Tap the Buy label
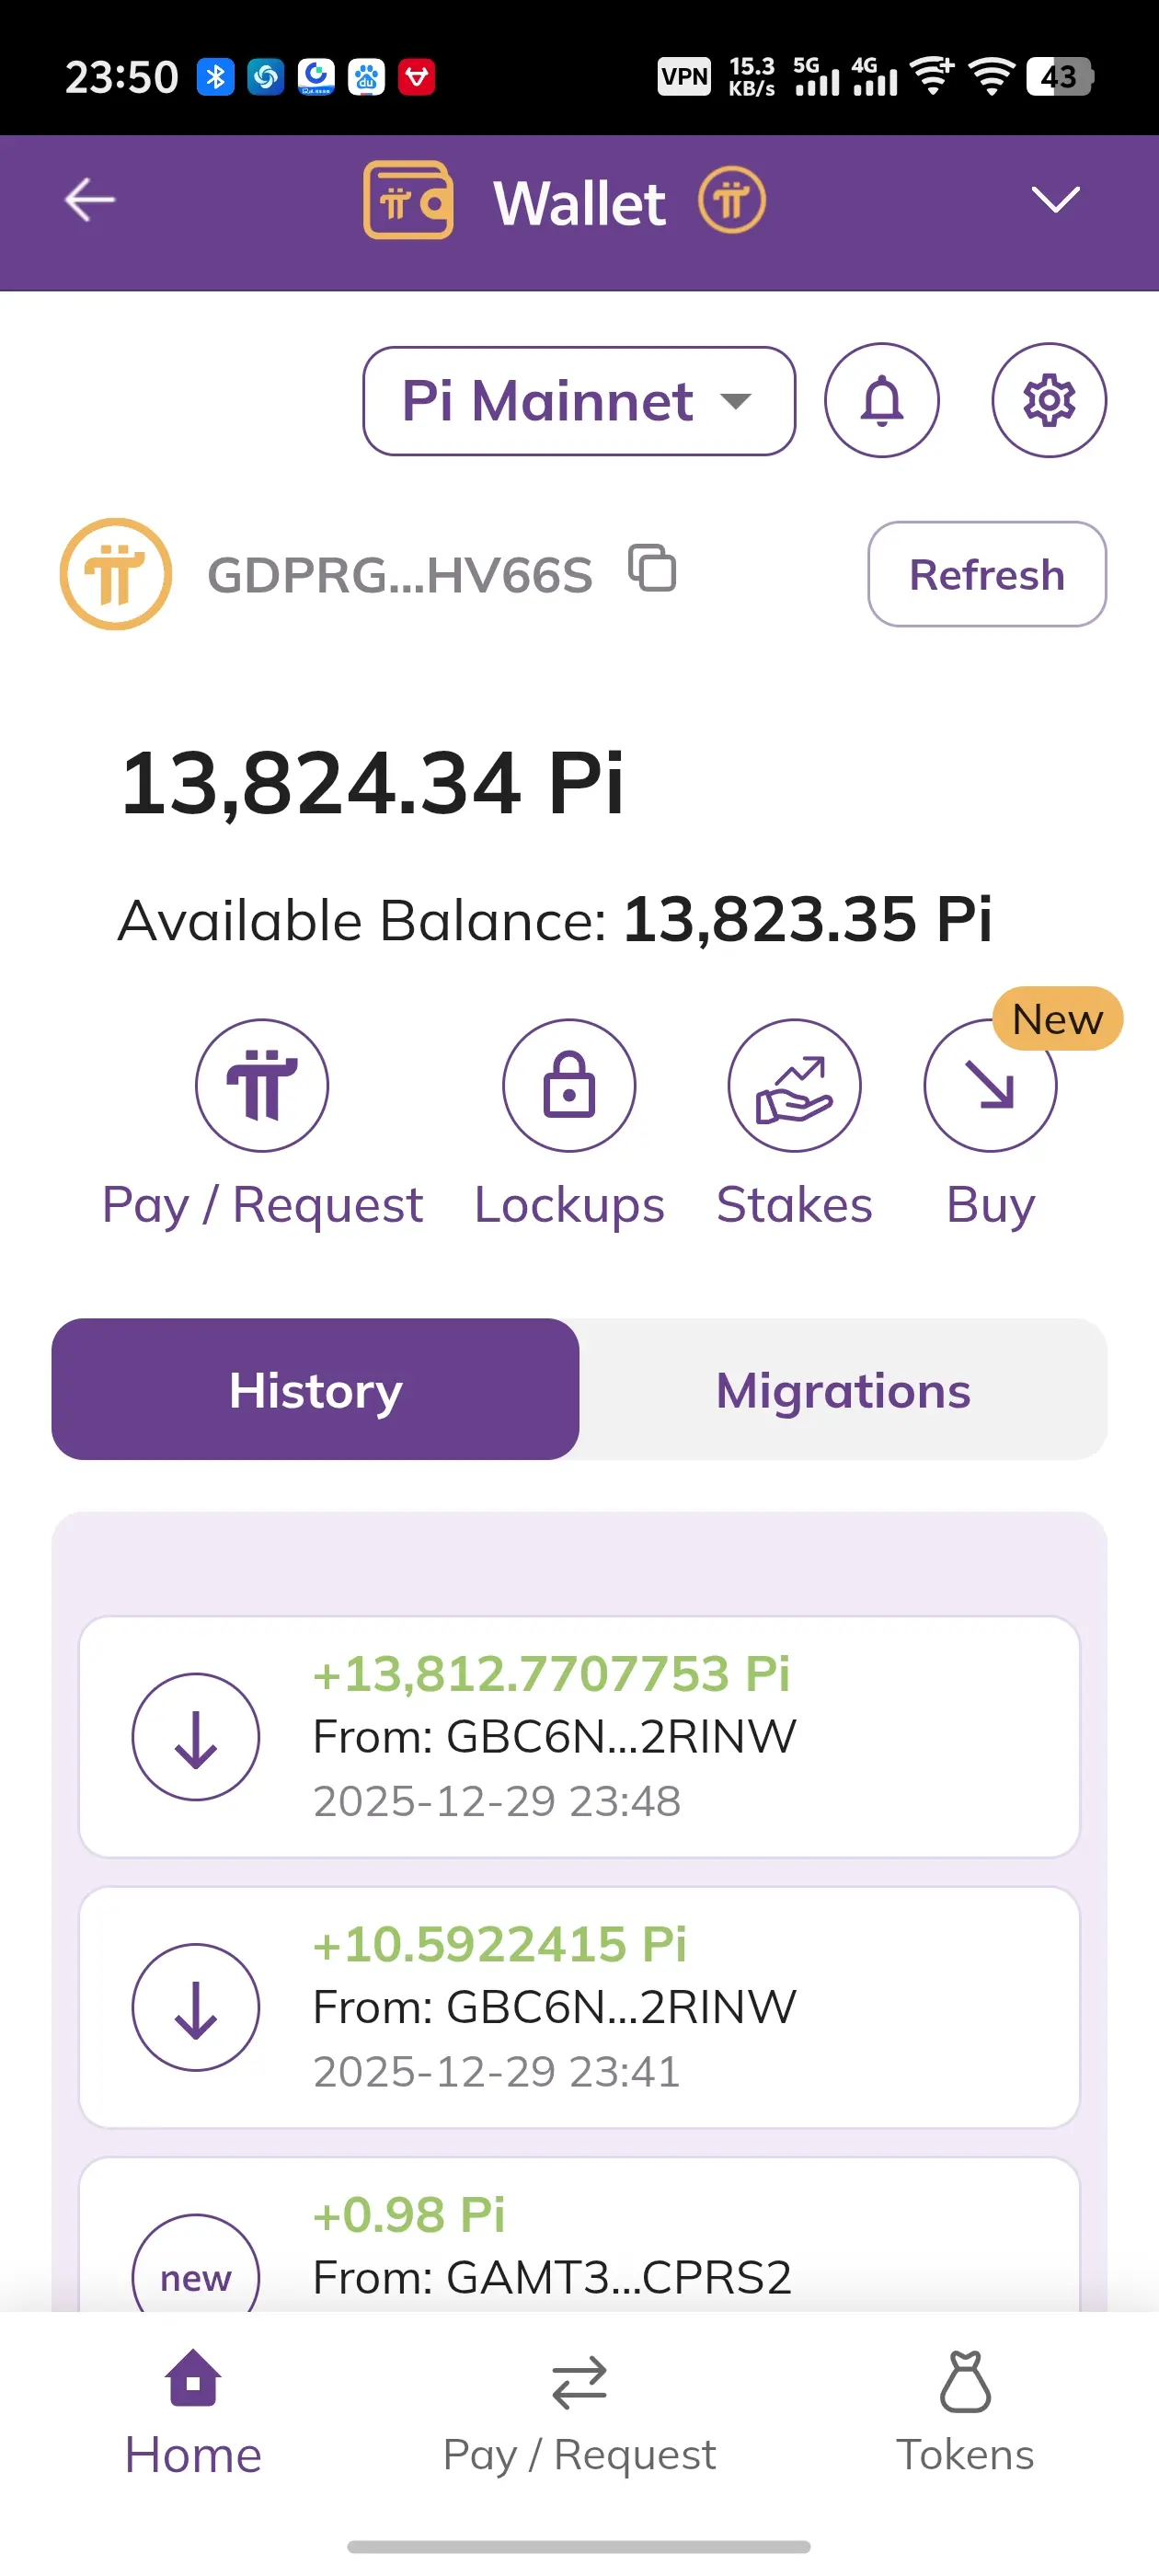1159x2576 pixels. click(x=990, y=1205)
